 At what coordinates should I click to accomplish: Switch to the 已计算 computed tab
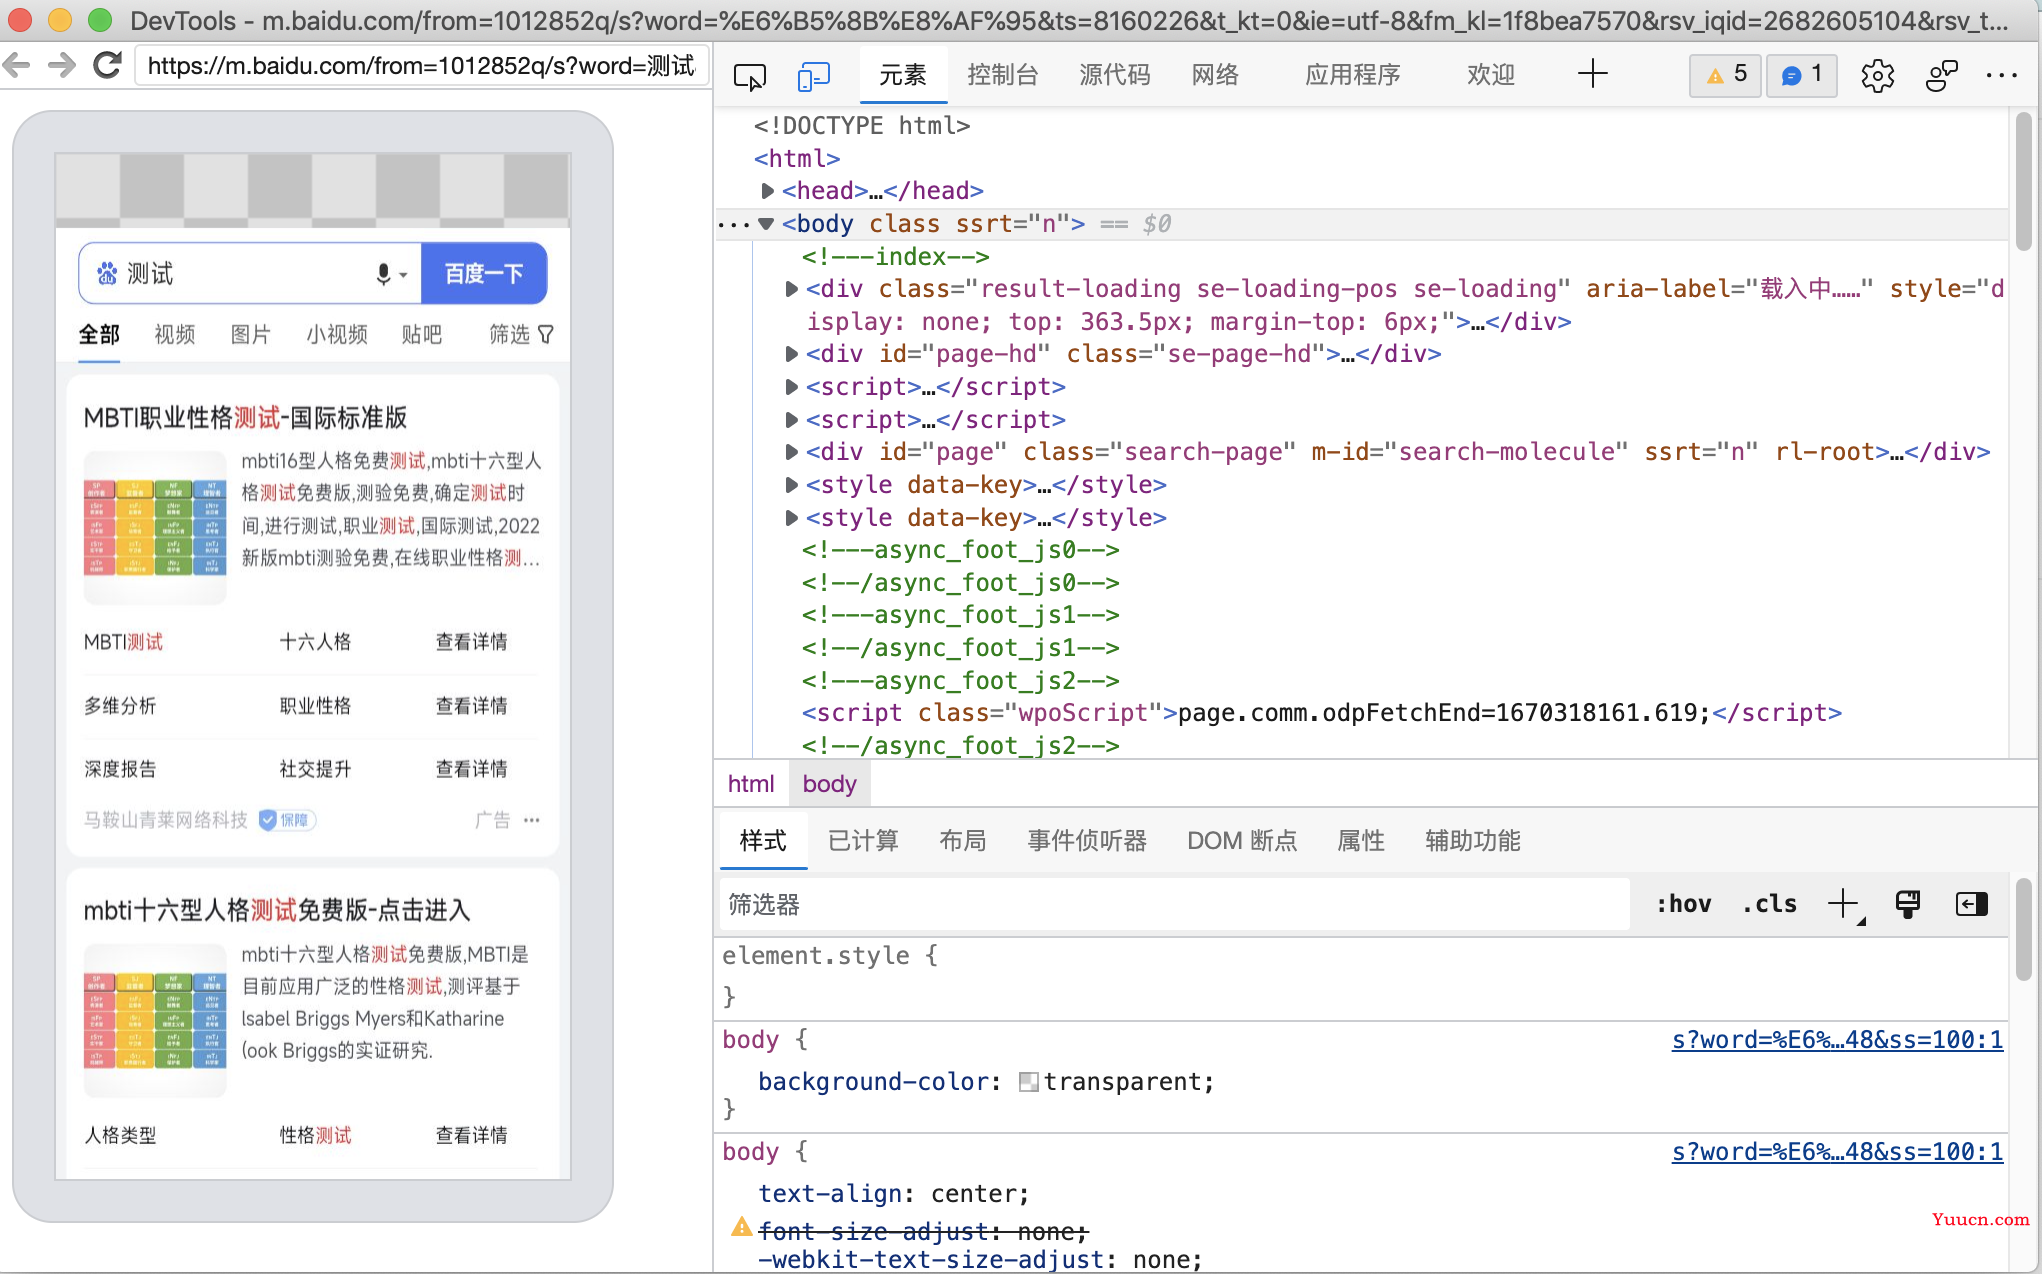click(x=863, y=841)
